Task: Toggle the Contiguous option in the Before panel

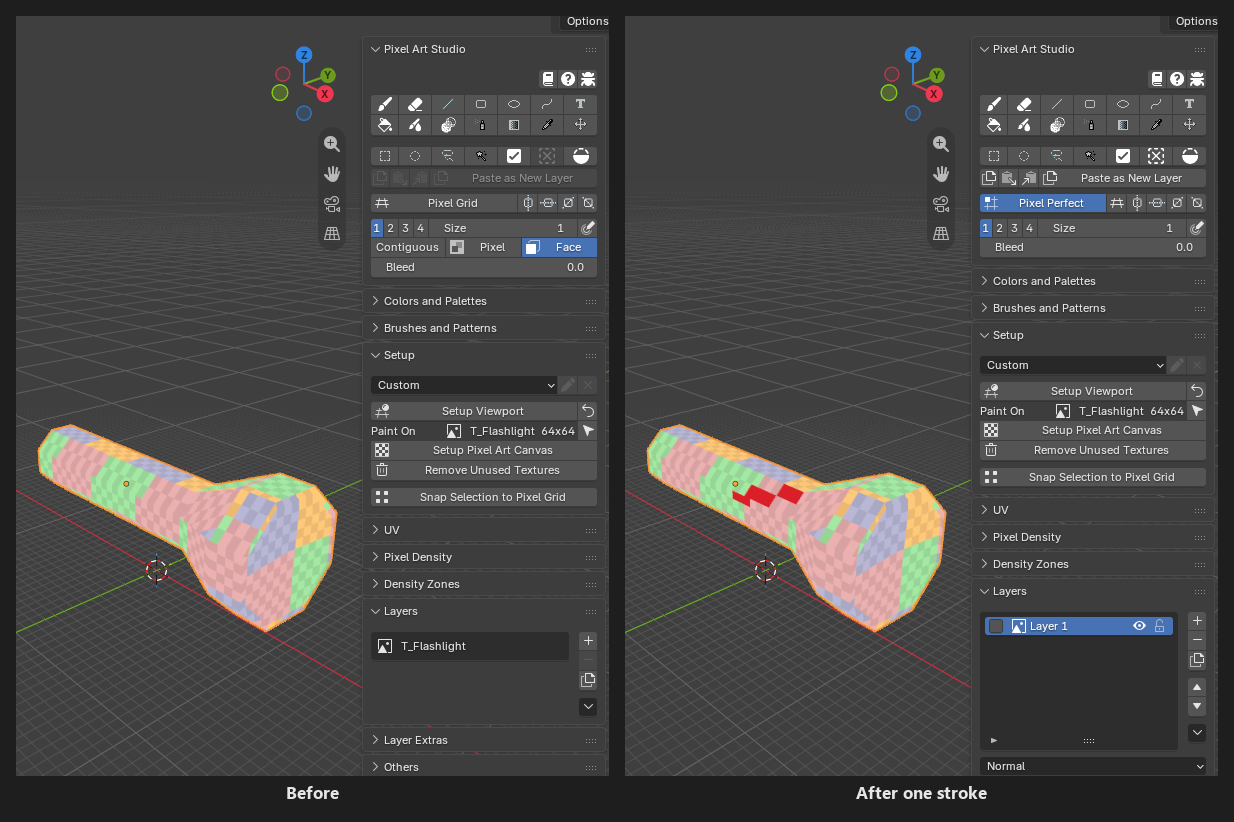Action: click(x=408, y=247)
